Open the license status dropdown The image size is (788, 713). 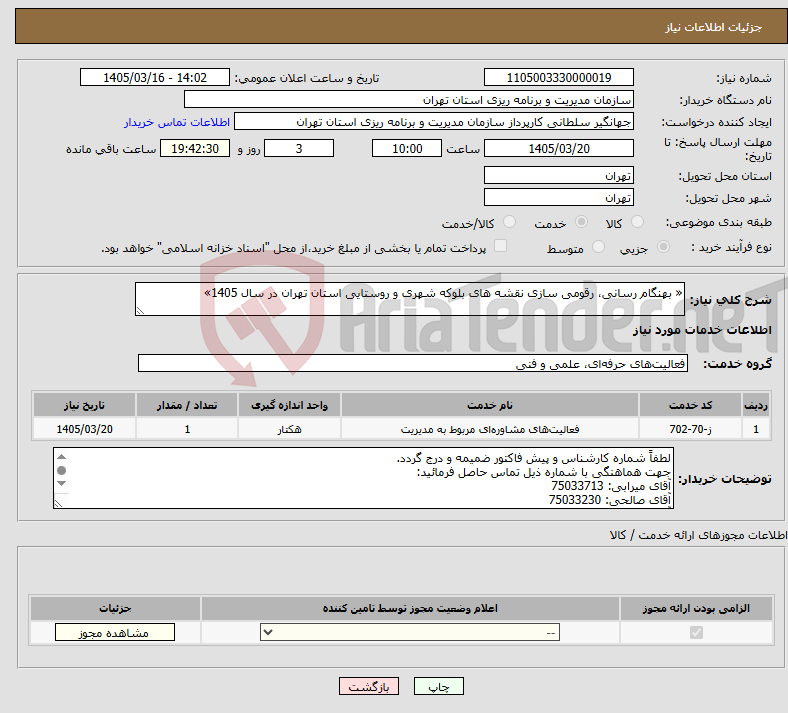tap(410, 632)
